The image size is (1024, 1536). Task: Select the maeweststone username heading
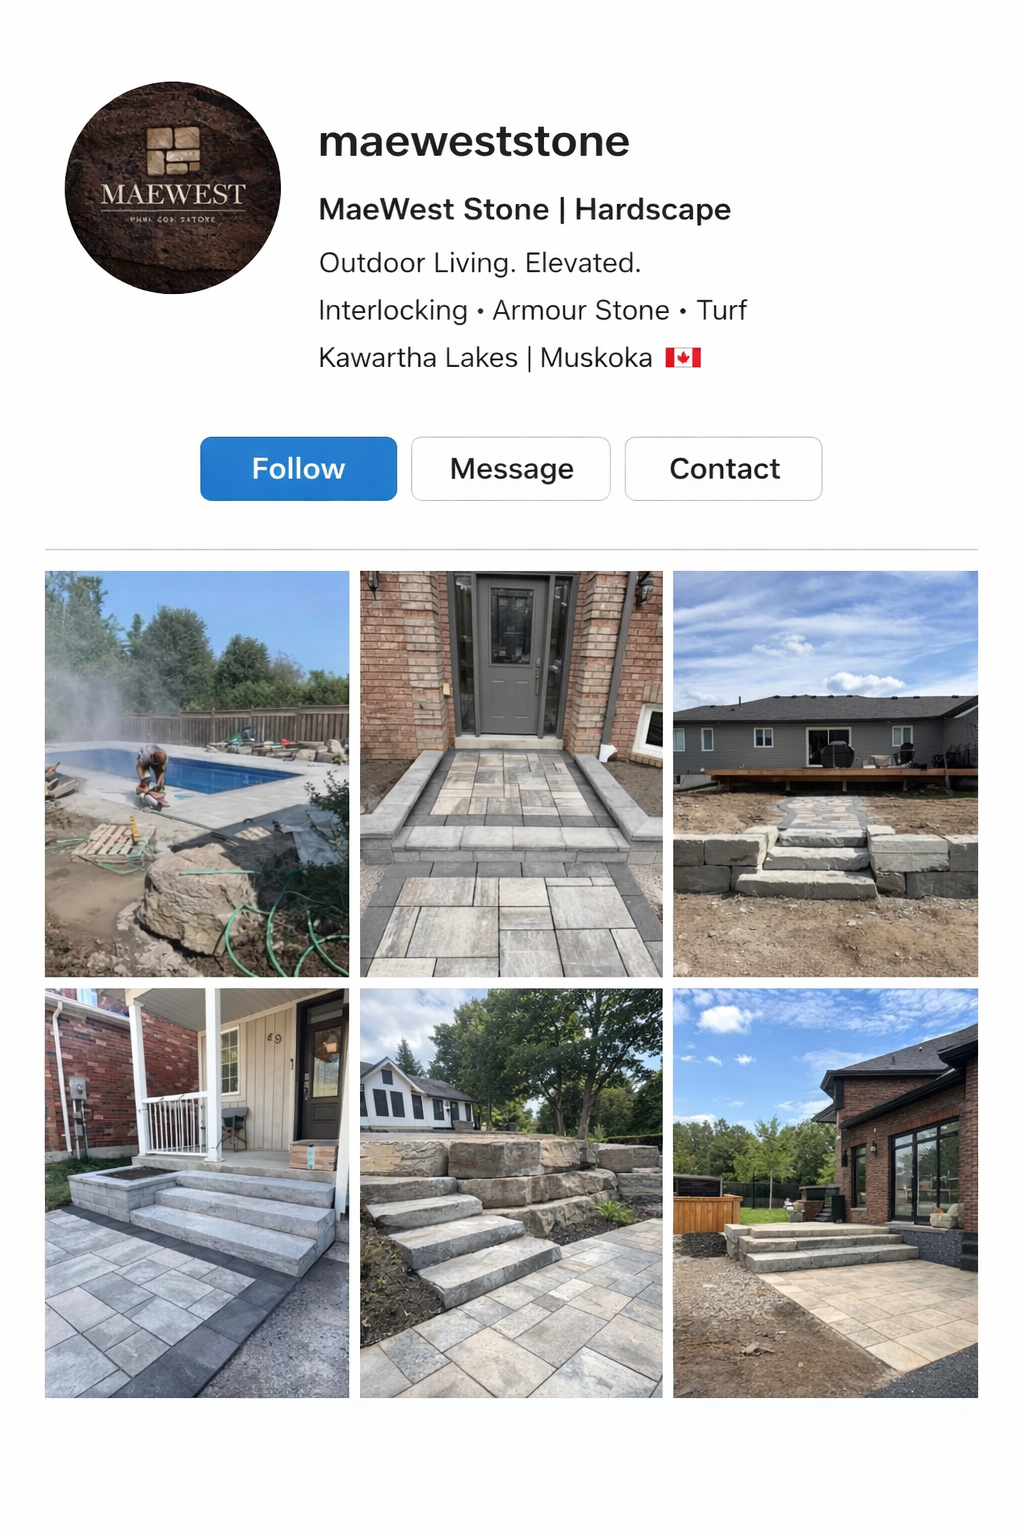click(474, 141)
